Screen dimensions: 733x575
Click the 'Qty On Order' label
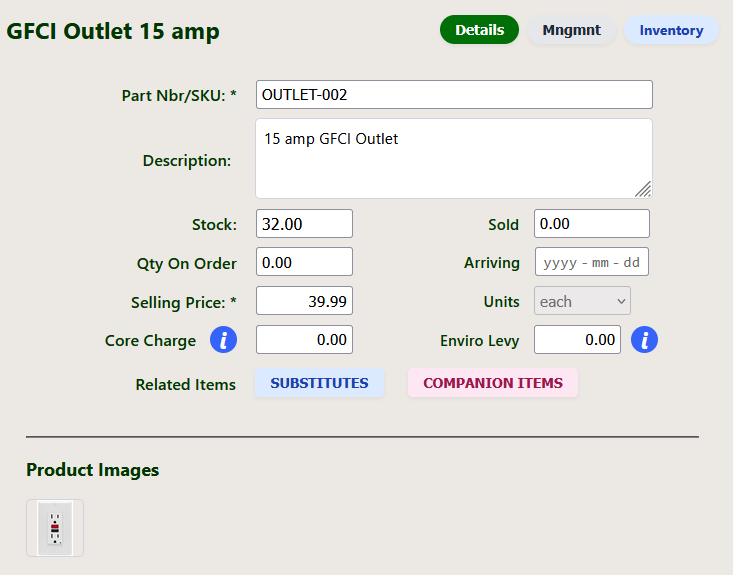coord(187,264)
